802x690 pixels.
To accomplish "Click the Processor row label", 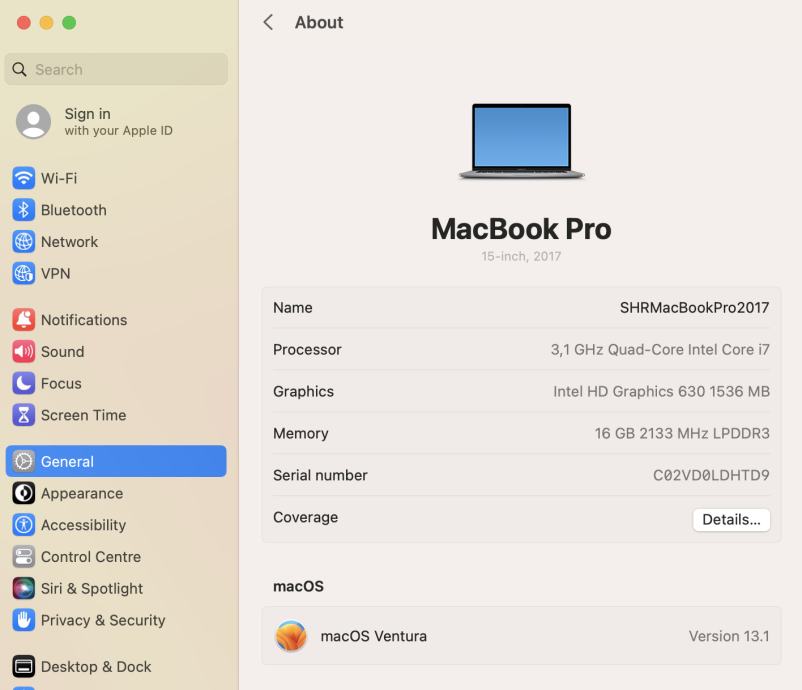I will [x=307, y=349].
